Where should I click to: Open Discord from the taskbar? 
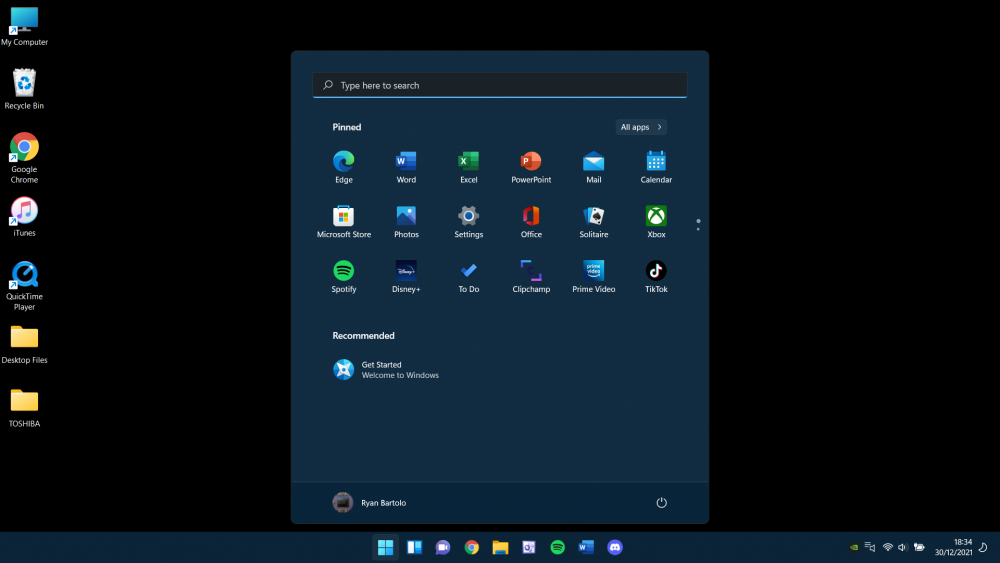615,547
